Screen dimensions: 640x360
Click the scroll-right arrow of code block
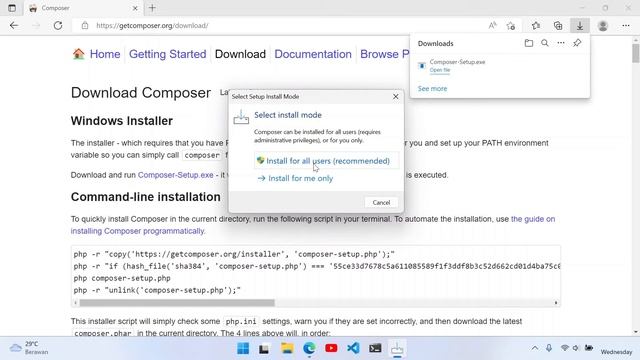[x=556, y=303]
